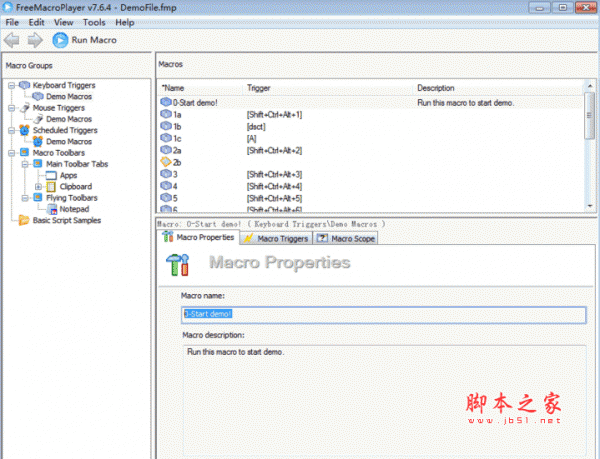Select the Macro Properties tab

(198, 237)
